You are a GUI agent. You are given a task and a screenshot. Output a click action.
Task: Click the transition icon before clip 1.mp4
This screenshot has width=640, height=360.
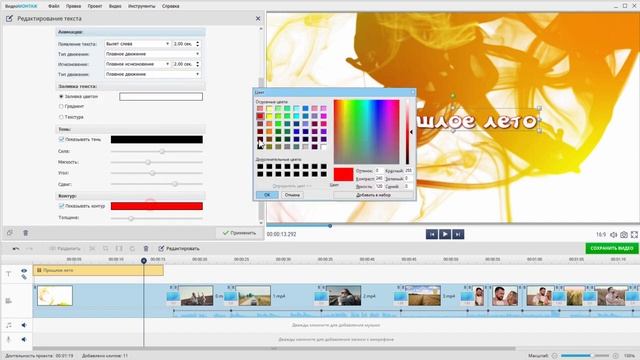[231, 297]
